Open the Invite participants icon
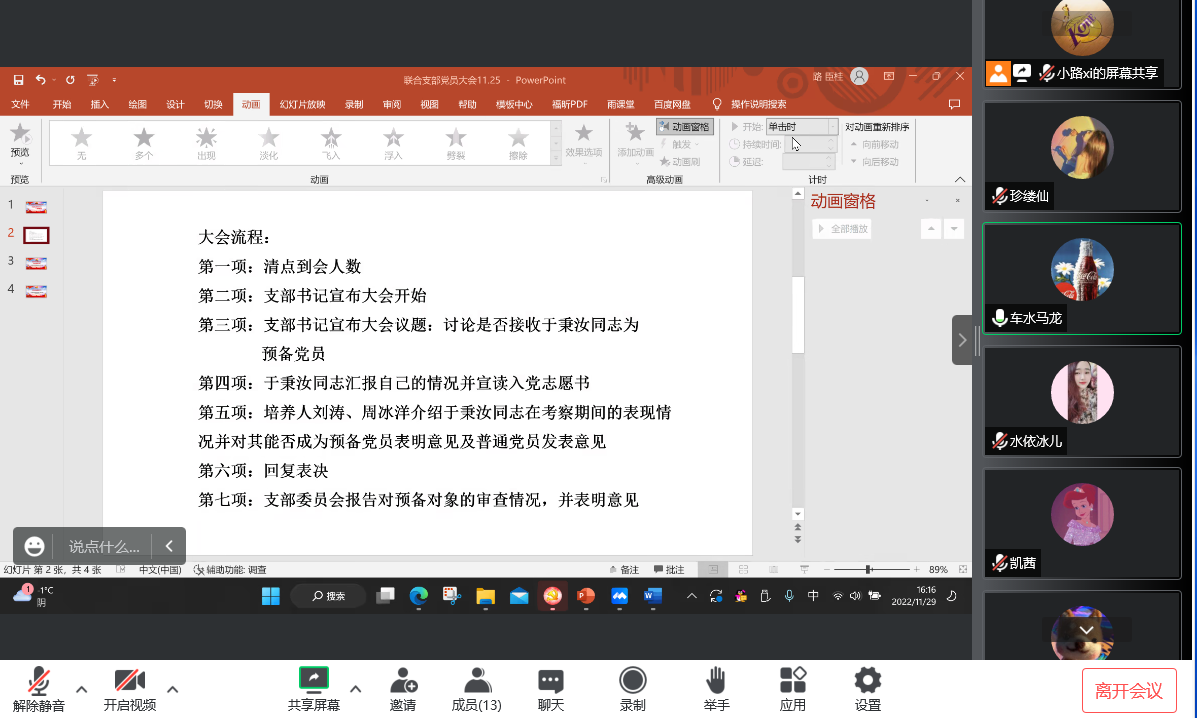1197x718 pixels. click(403, 681)
